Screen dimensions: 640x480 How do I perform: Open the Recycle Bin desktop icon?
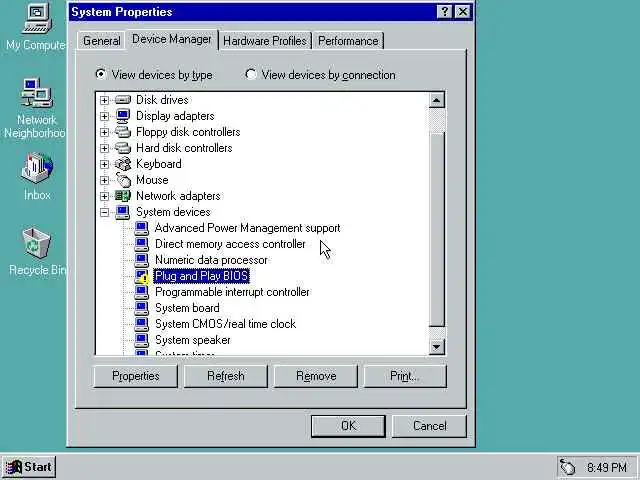pos(37,252)
